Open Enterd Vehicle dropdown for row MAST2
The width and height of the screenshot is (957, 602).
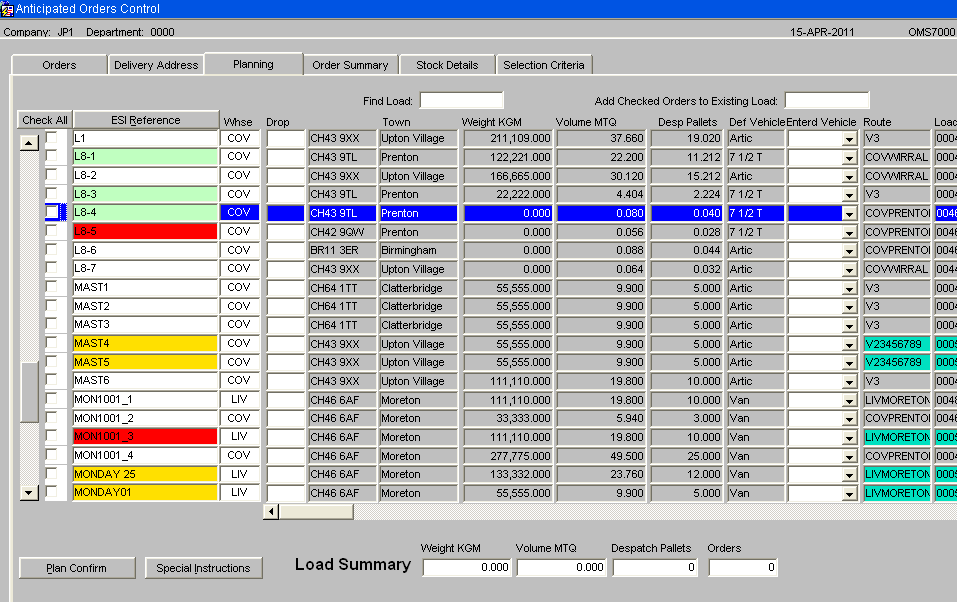click(x=849, y=307)
